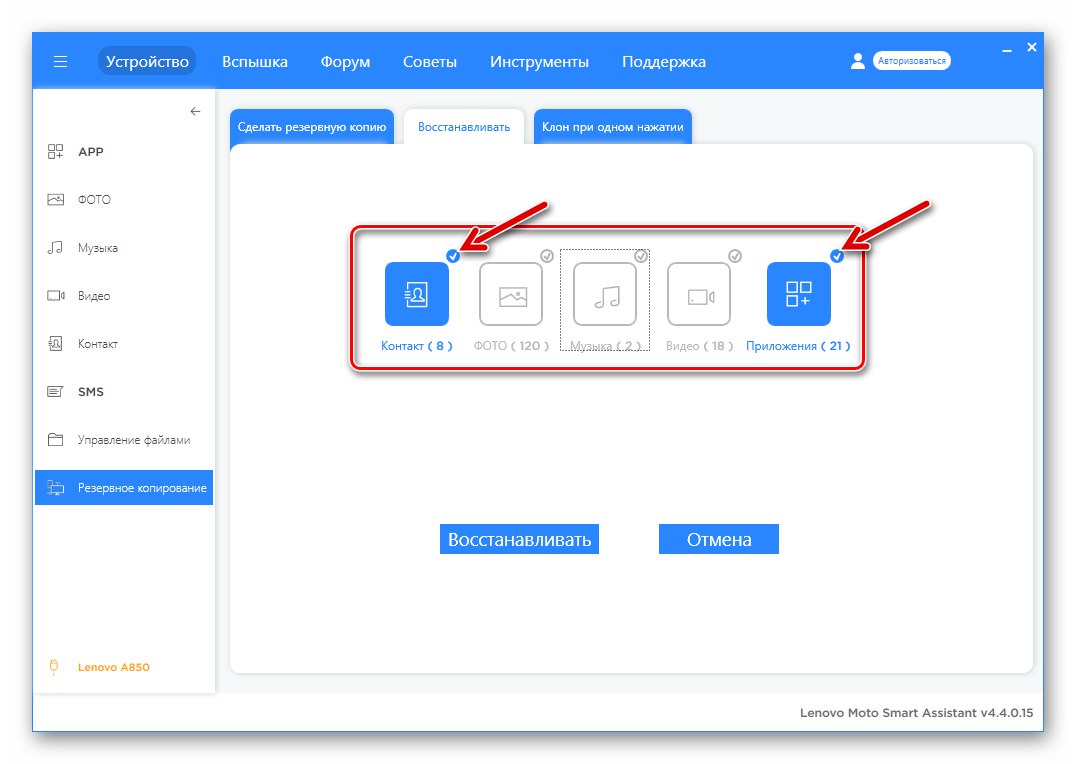Open the Поддержка top menu

pos(664,62)
